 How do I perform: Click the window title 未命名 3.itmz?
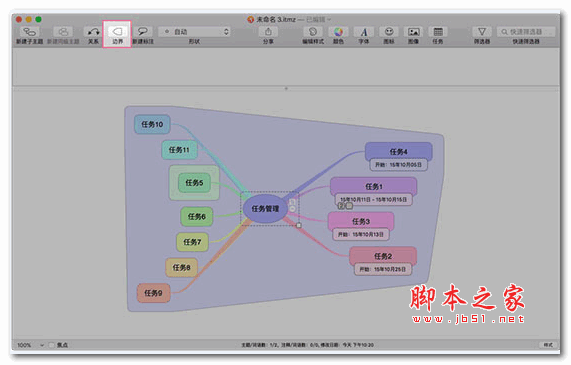point(276,19)
